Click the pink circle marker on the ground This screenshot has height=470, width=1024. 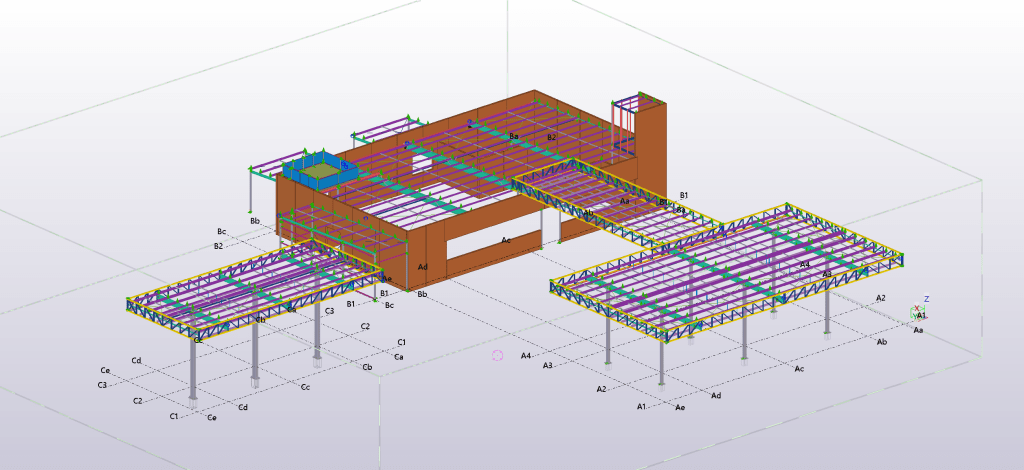click(497, 355)
